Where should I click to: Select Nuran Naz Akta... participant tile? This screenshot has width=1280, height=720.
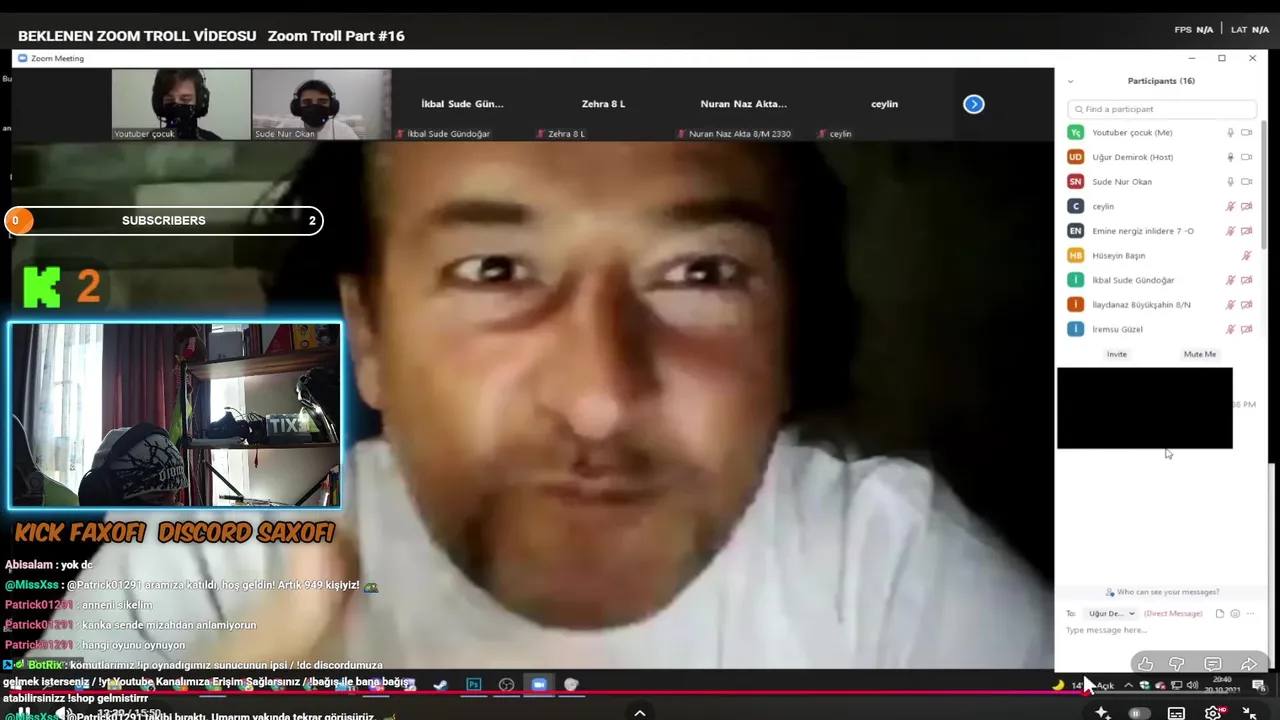(x=744, y=104)
